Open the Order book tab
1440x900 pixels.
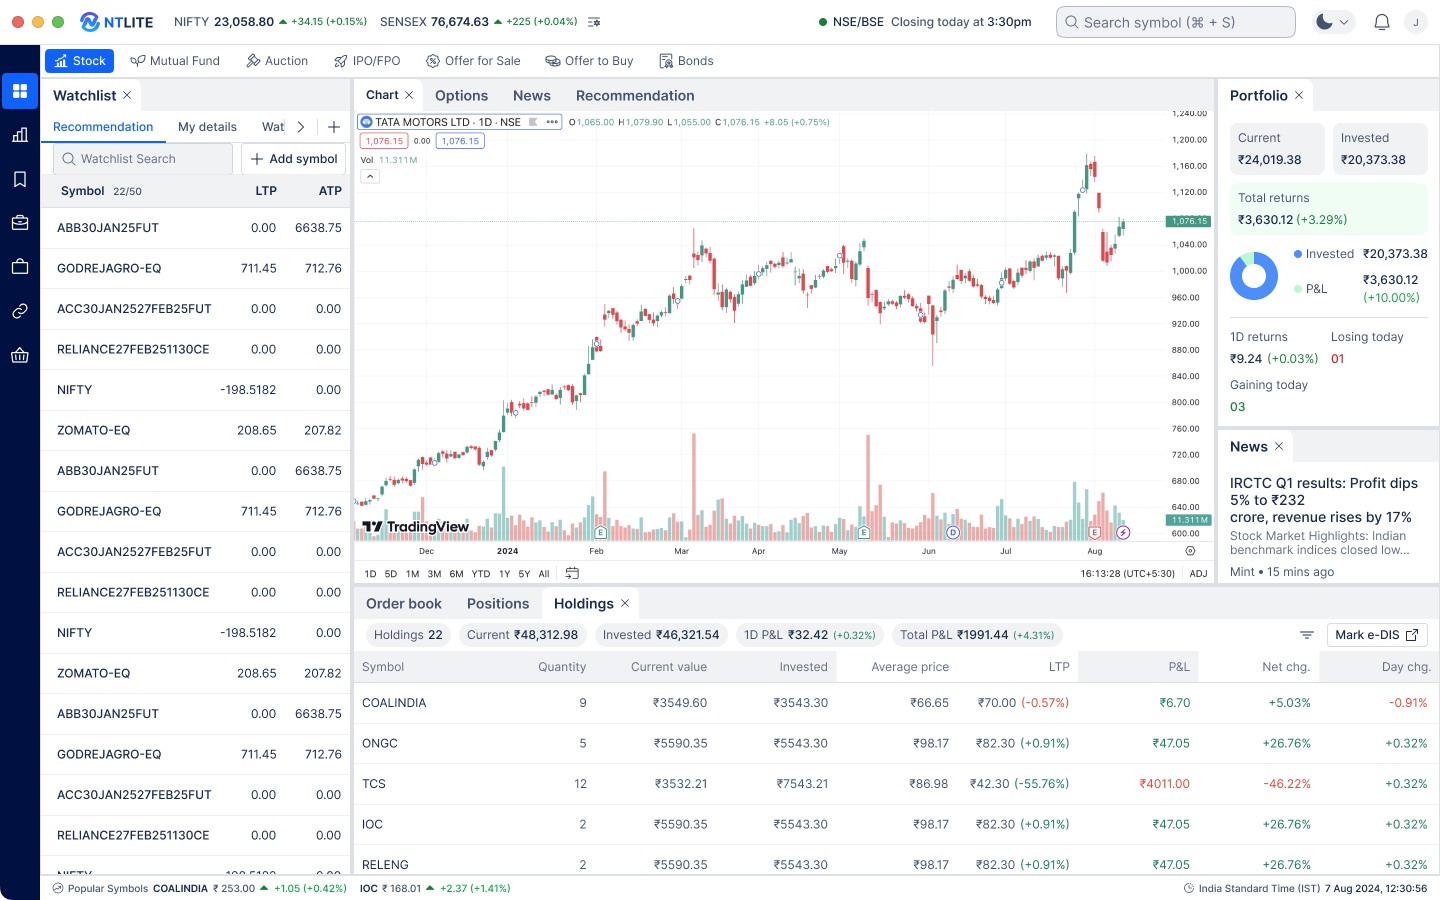404,603
